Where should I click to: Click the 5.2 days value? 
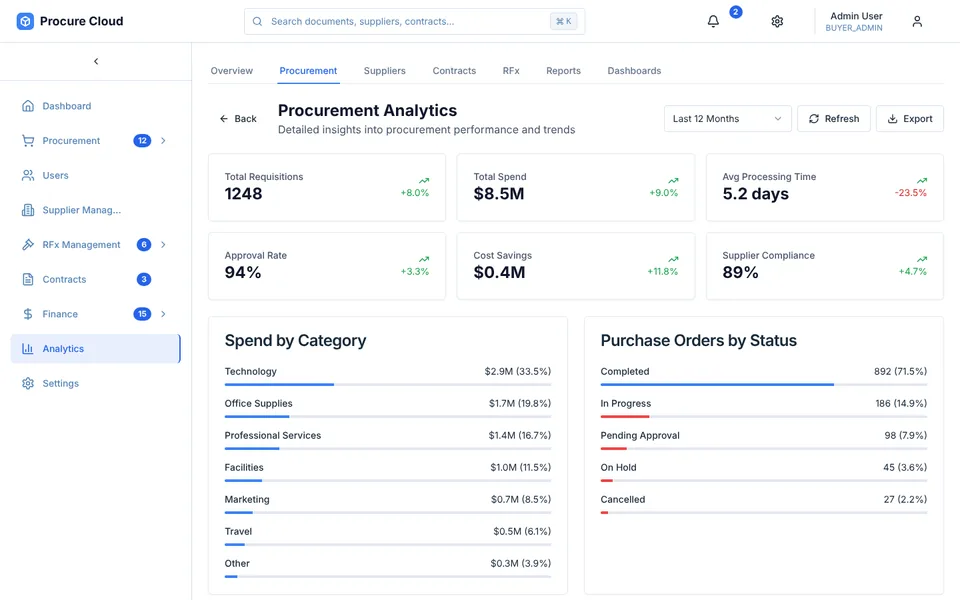(x=755, y=194)
